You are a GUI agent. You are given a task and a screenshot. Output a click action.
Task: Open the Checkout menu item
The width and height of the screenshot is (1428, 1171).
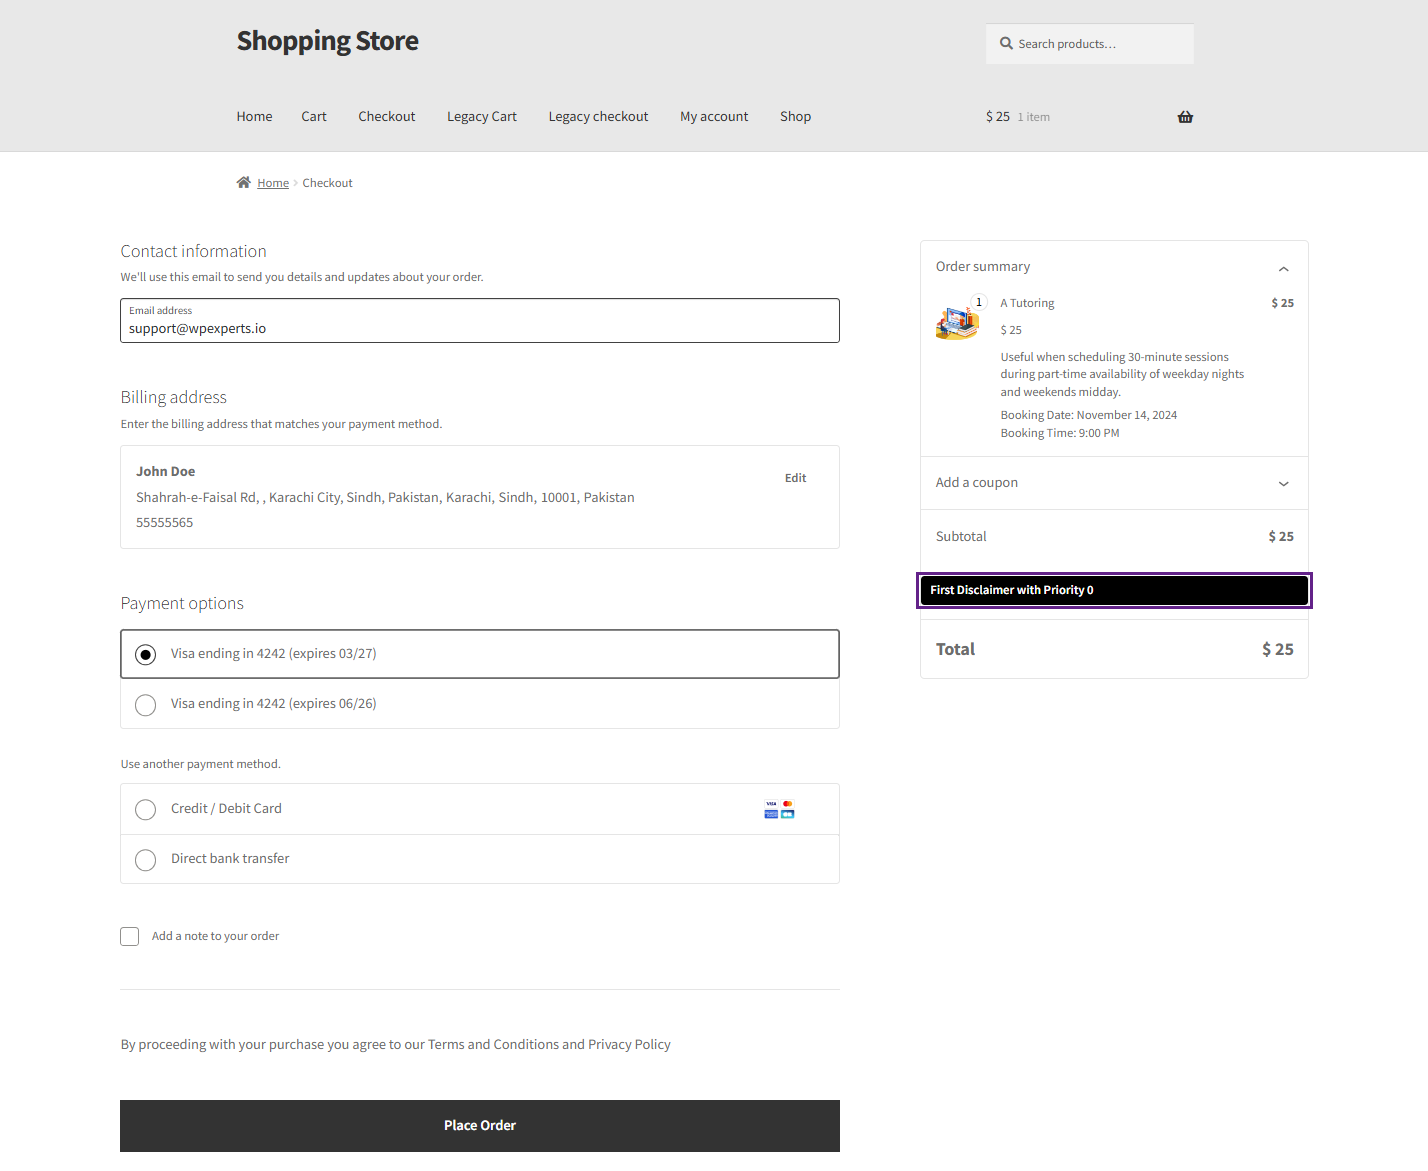387,117
